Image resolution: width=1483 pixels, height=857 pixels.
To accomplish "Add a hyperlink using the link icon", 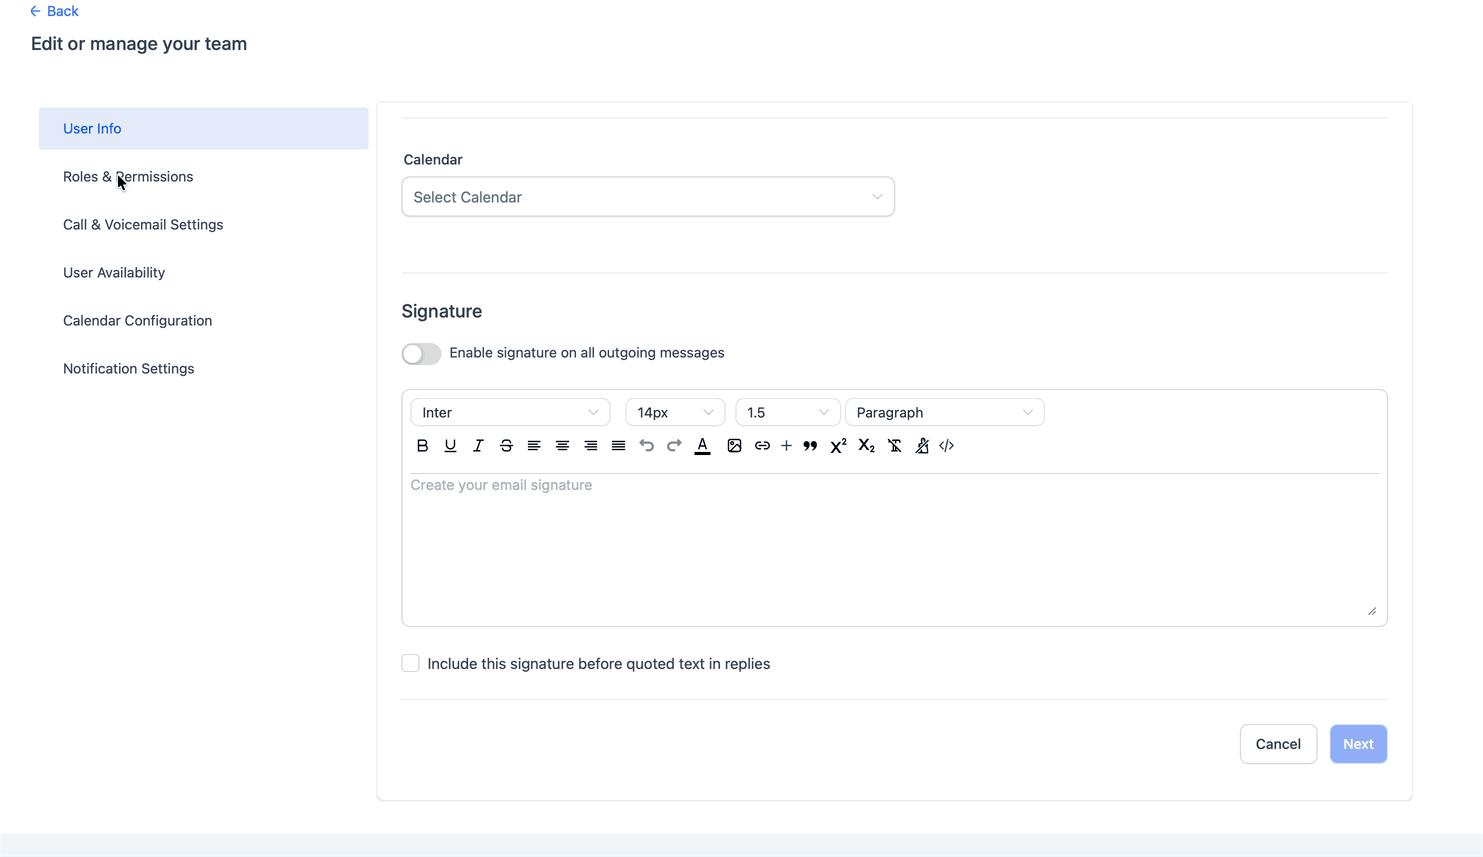I will coord(762,446).
